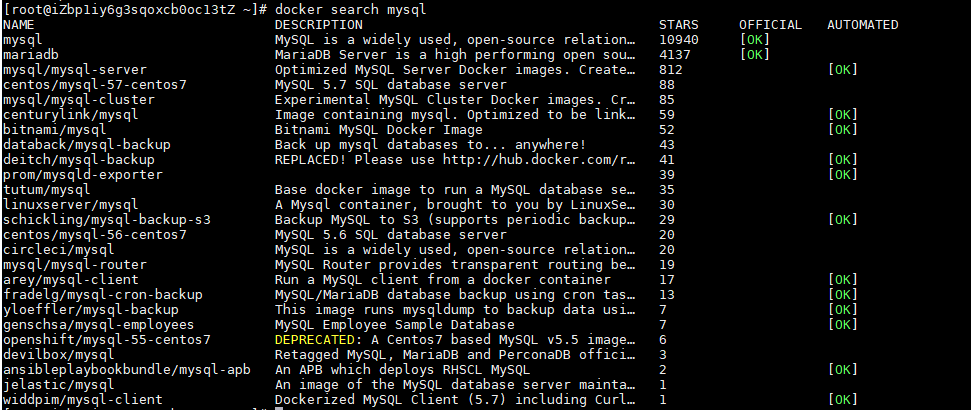
Task: Select the image name 'prom/mysqld-exporter'
Action: point(83,175)
